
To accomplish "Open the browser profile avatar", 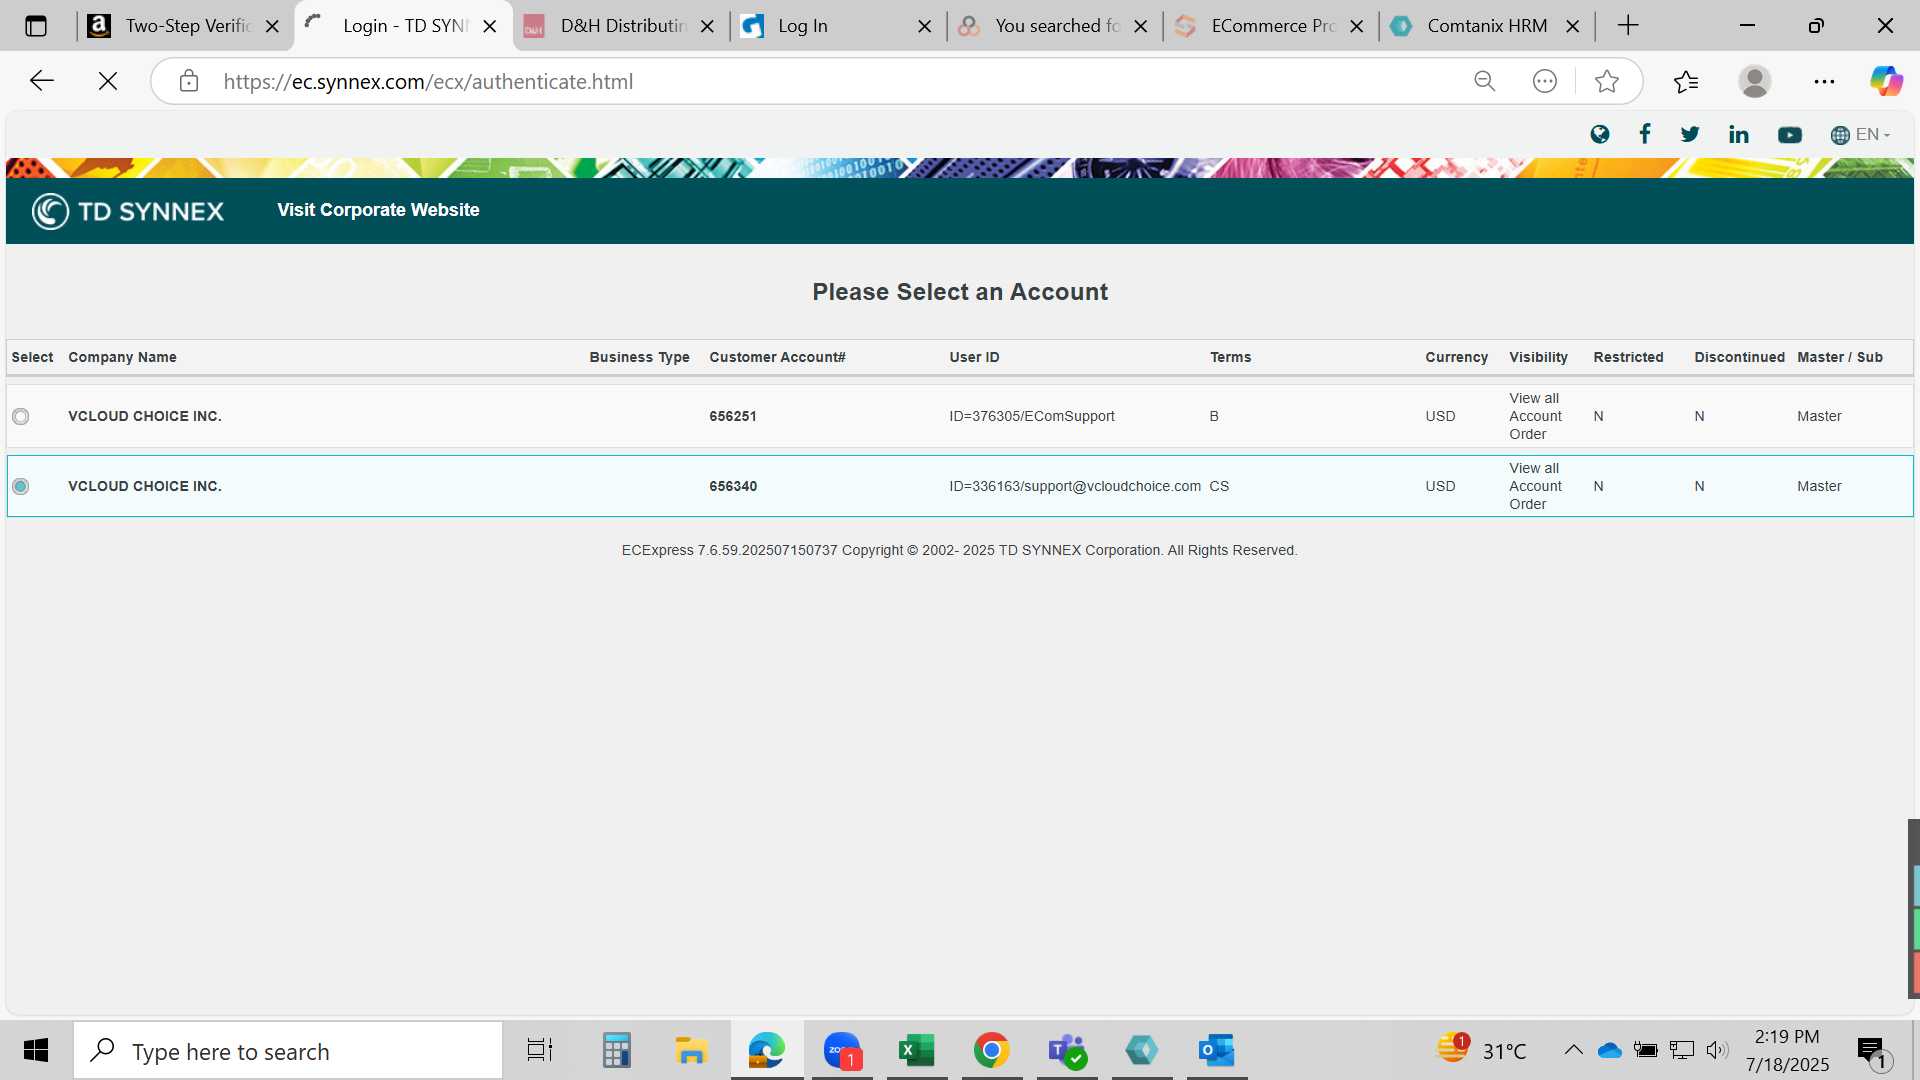I will click(x=1755, y=81).
